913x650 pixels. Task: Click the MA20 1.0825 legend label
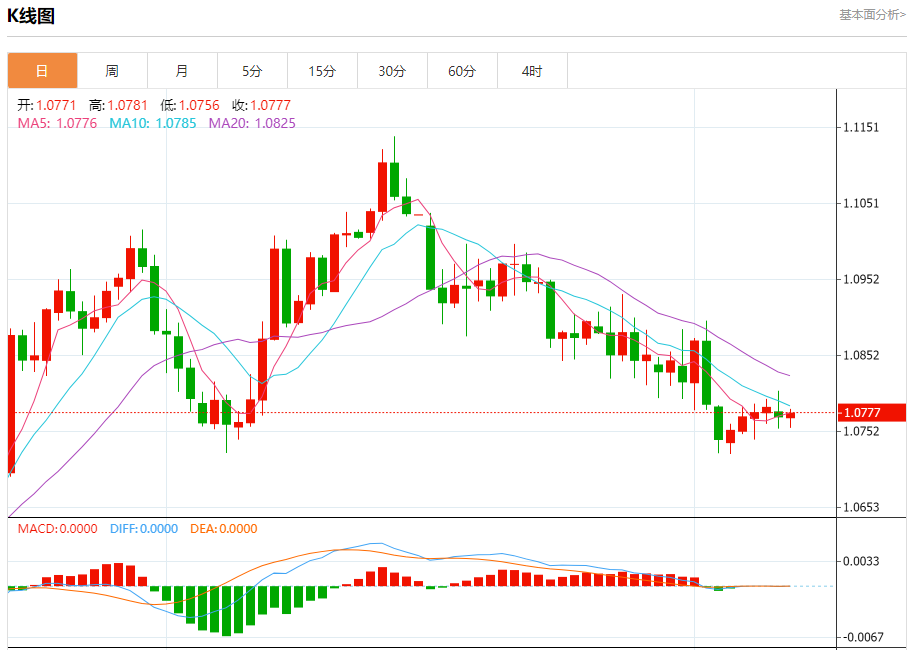pos(252,123)
